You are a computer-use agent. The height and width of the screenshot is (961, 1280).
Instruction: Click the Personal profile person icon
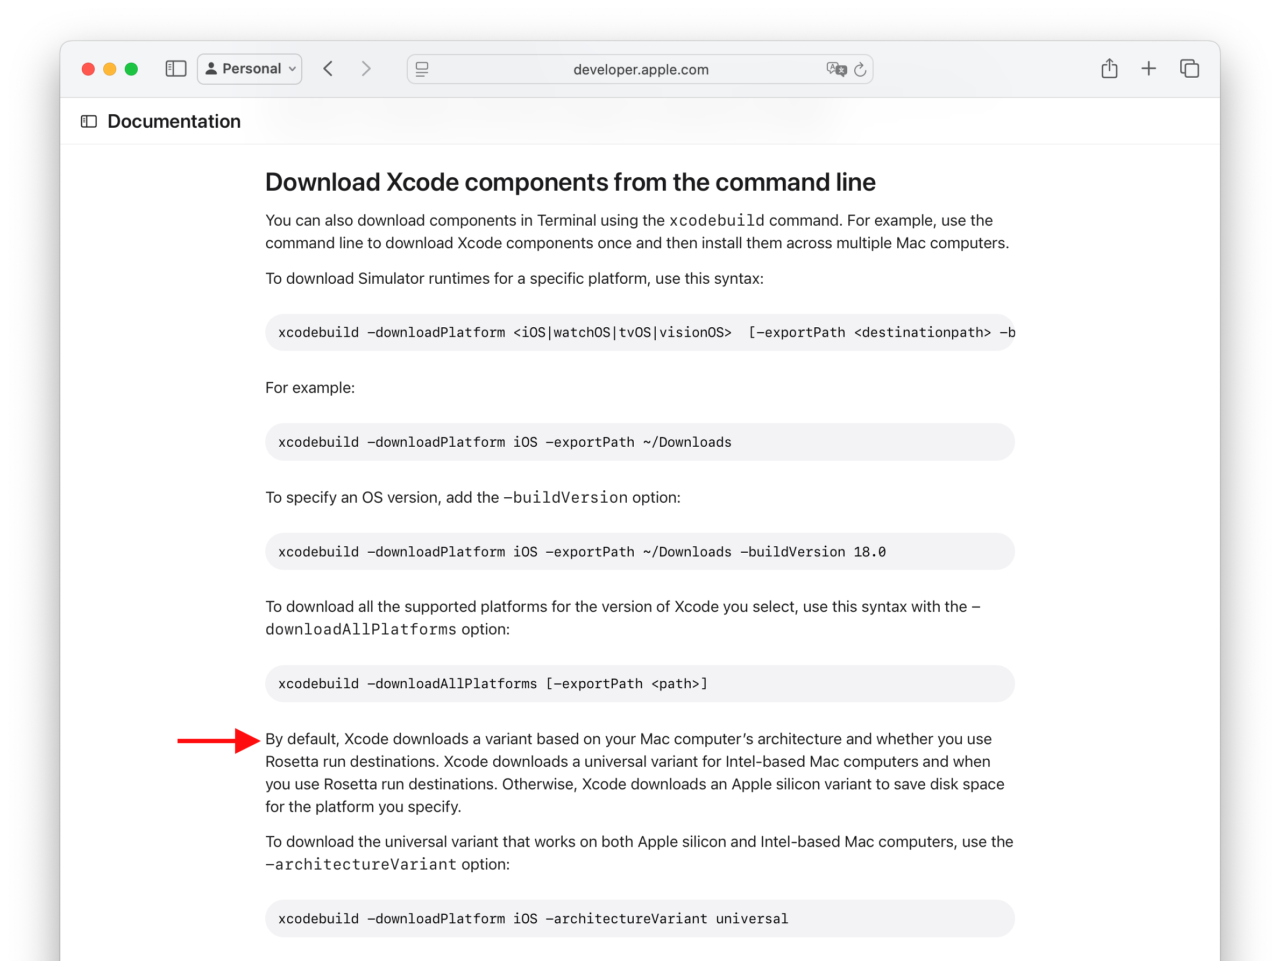pos(211,68)
